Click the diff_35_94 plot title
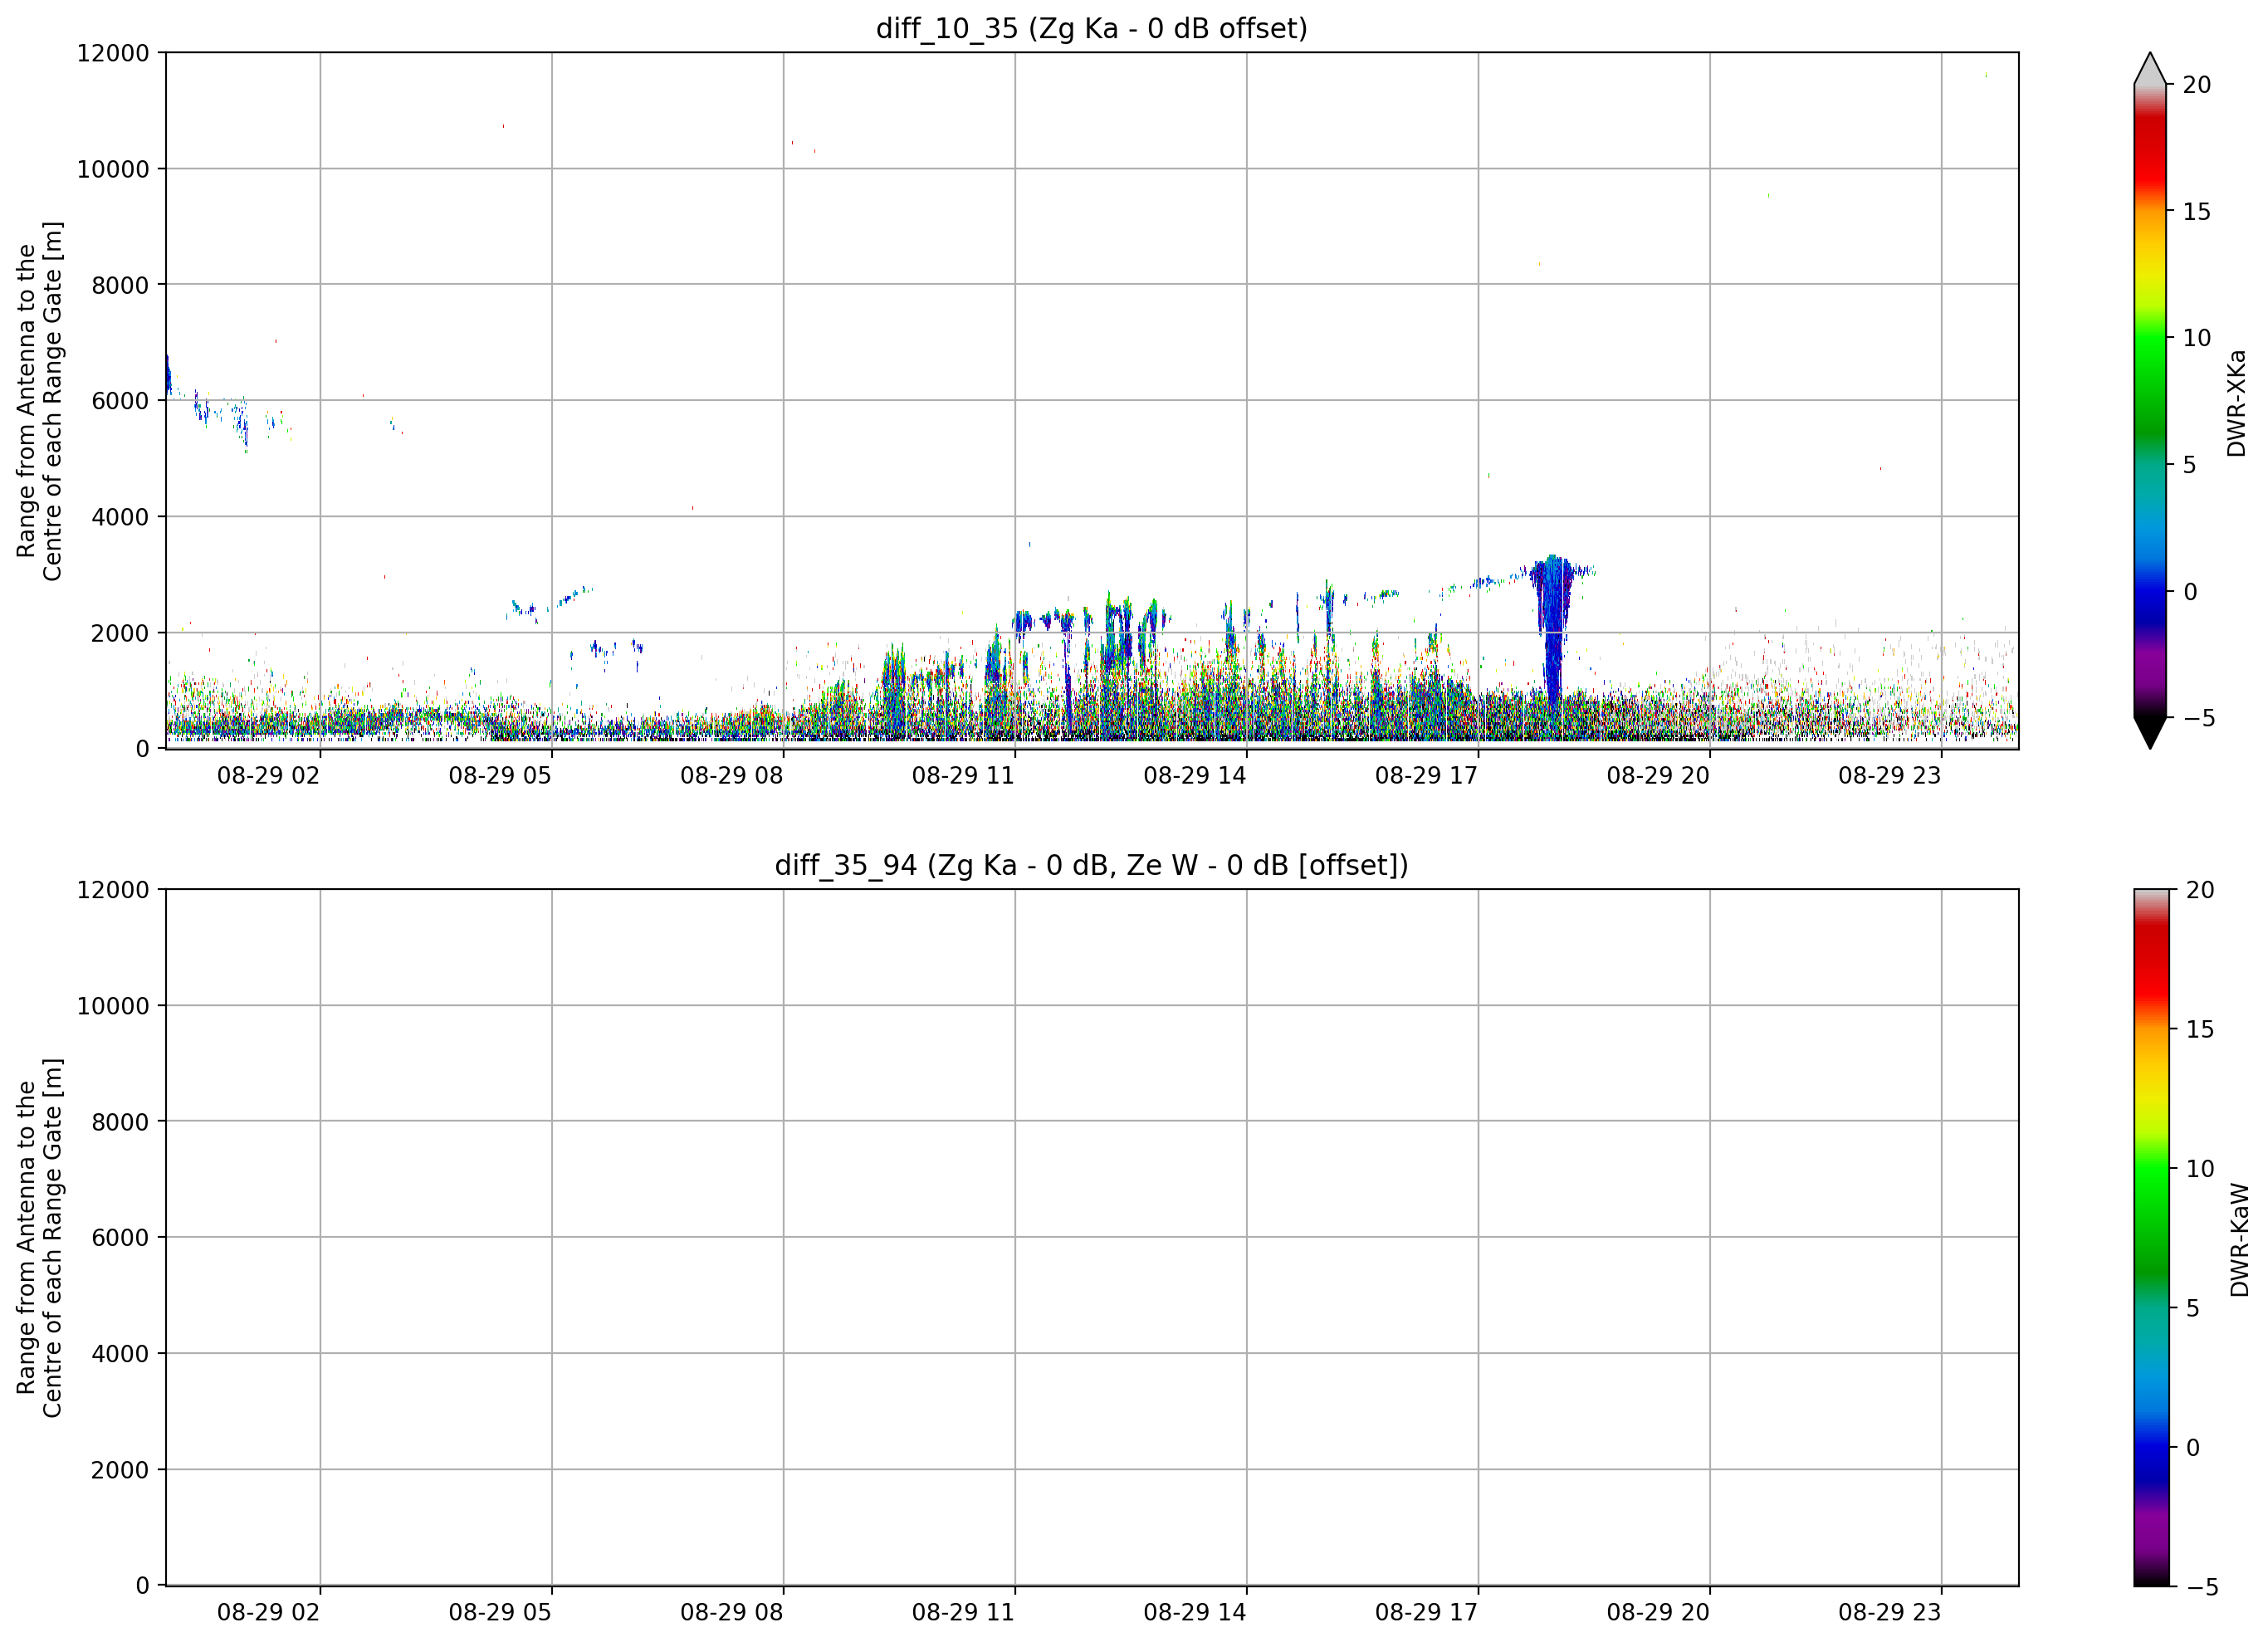 (1091, 865)
